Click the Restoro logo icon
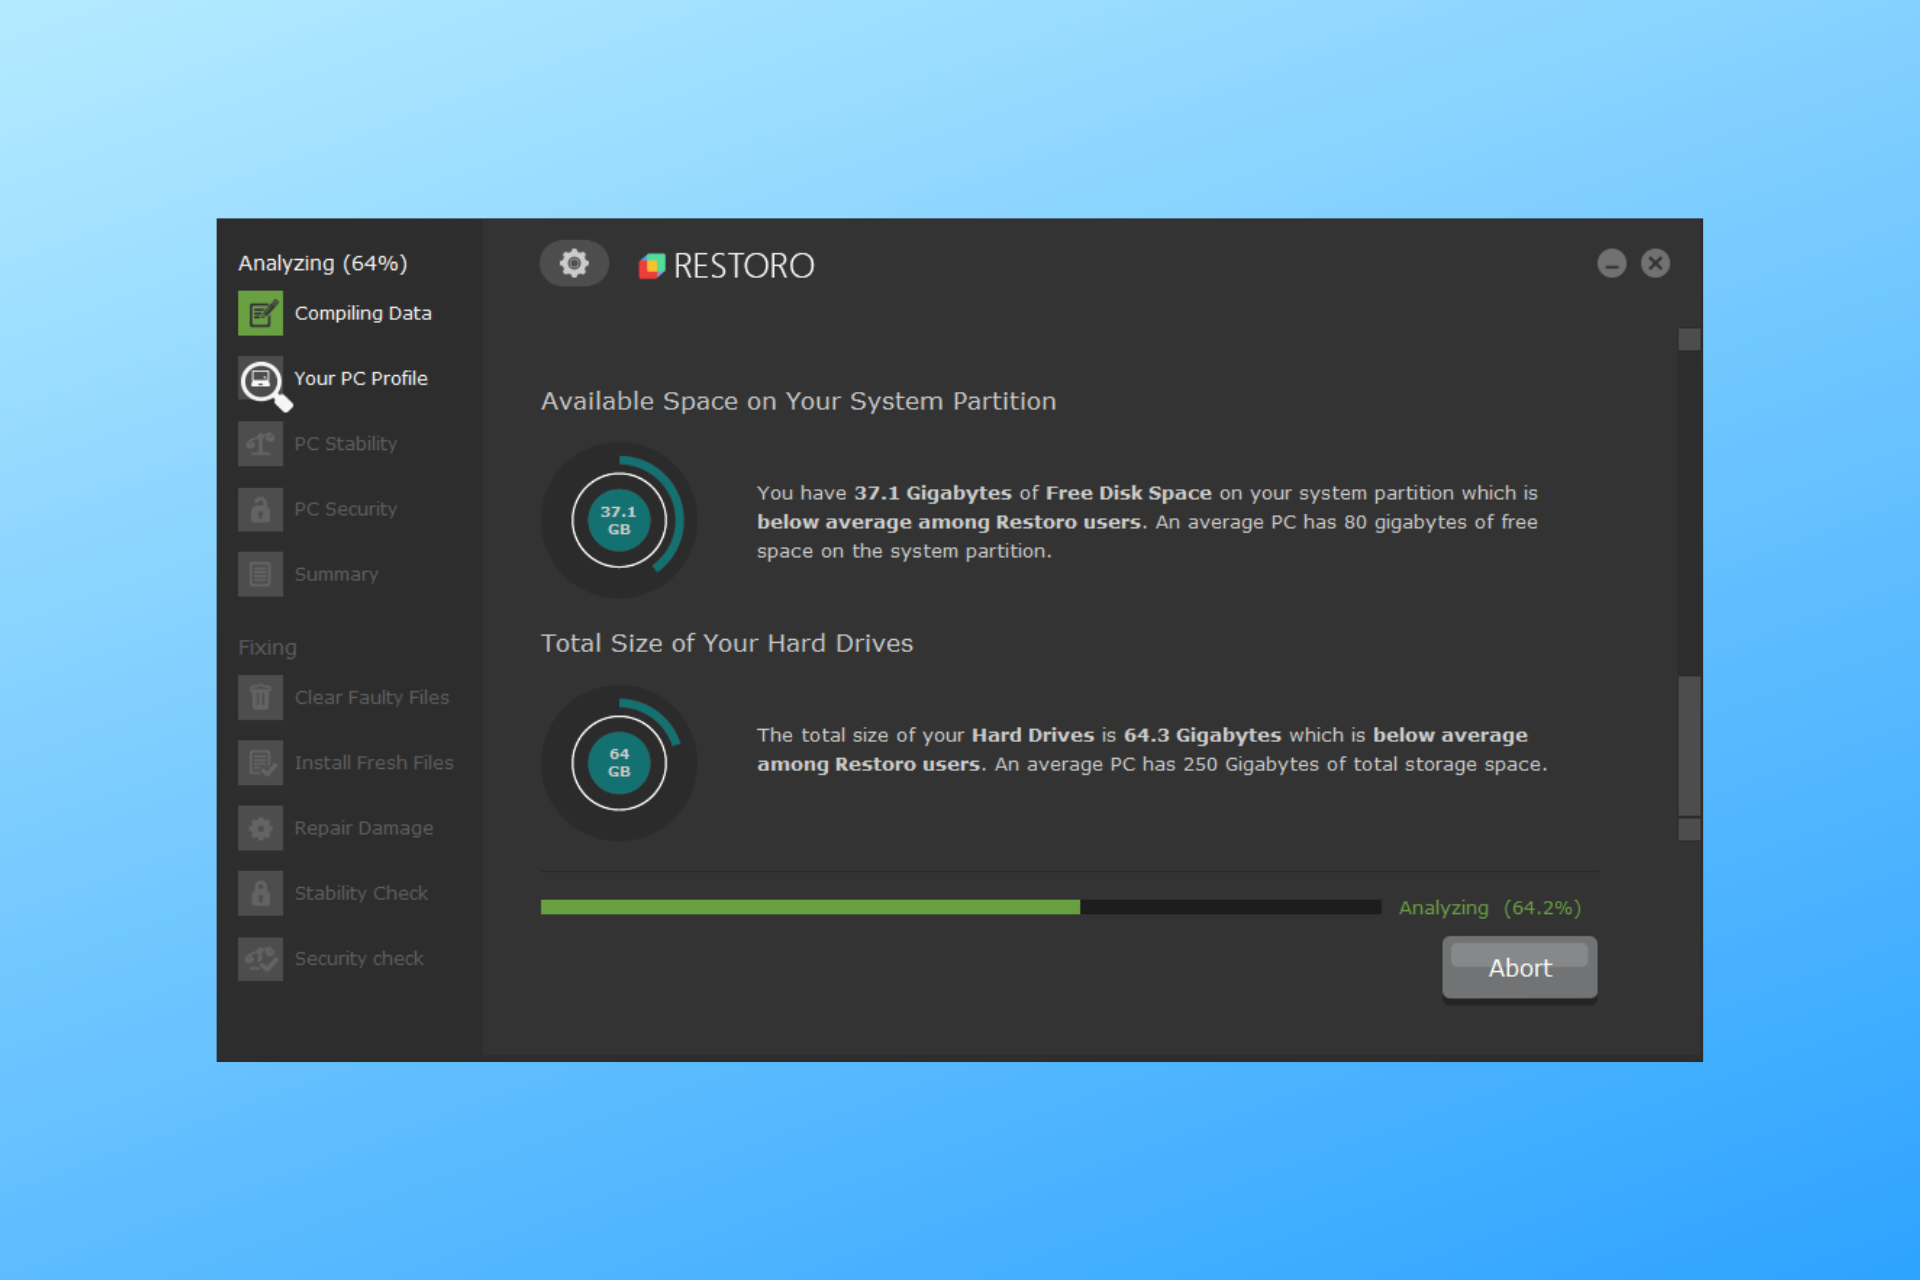Screen dimensions: 1920x1280 click(x=652, y=265)
